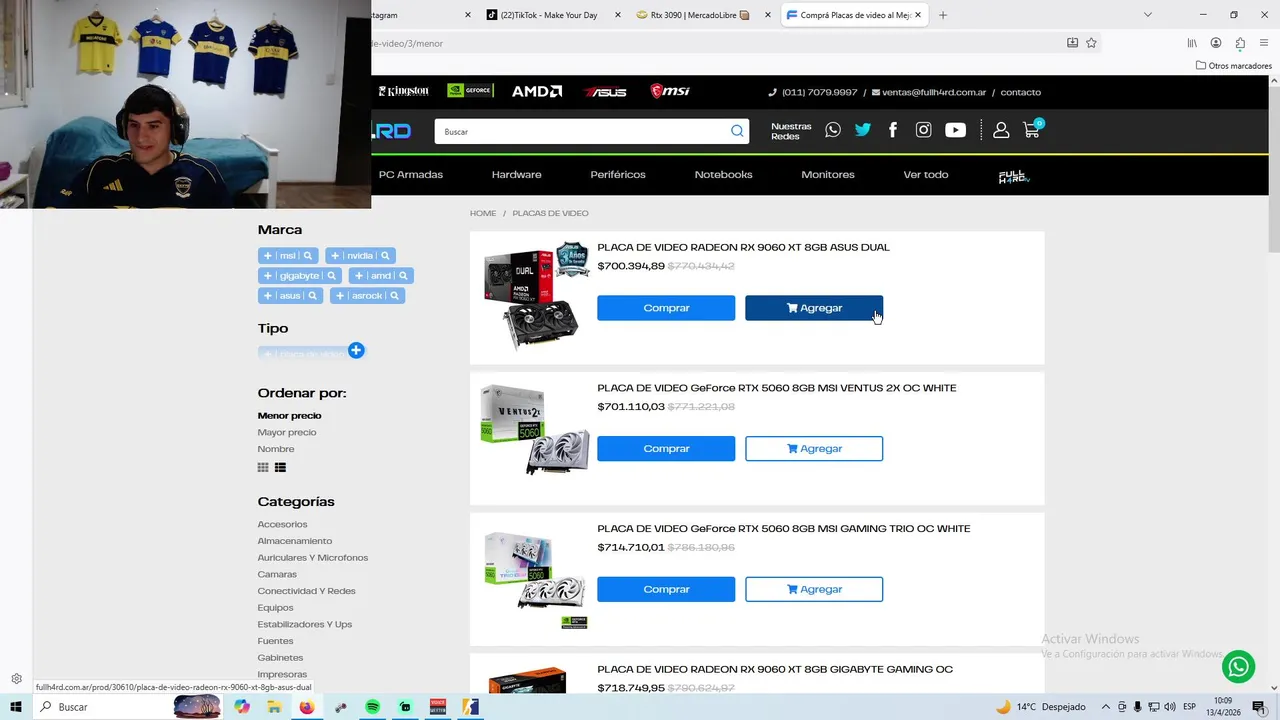Go to HOME in the breadcrumb

(x=483, y=213)
